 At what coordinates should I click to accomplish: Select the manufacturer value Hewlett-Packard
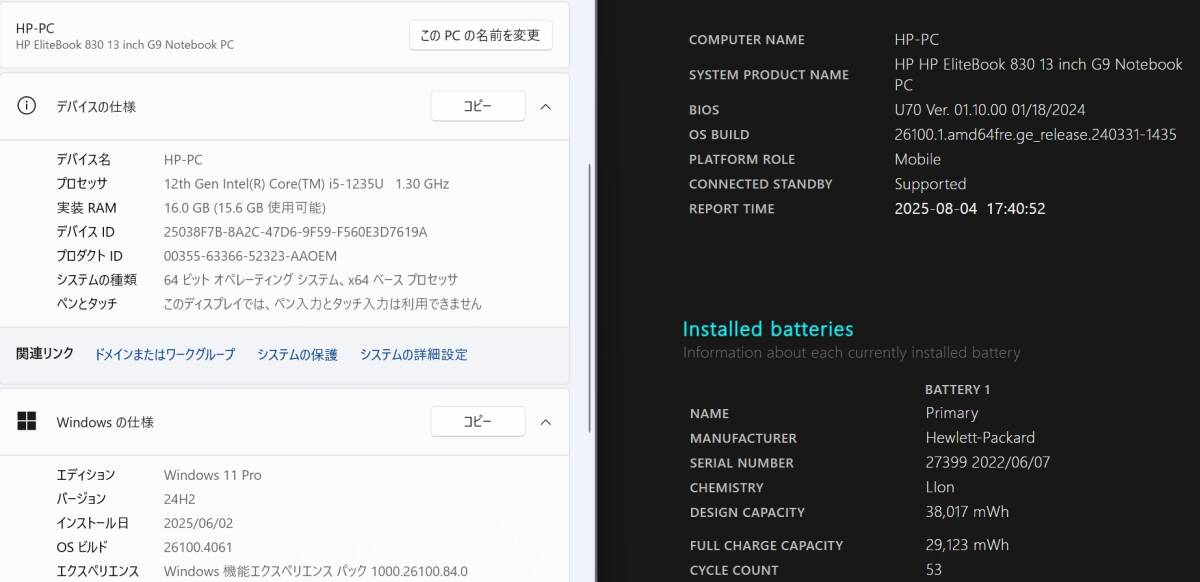point(980,438)
